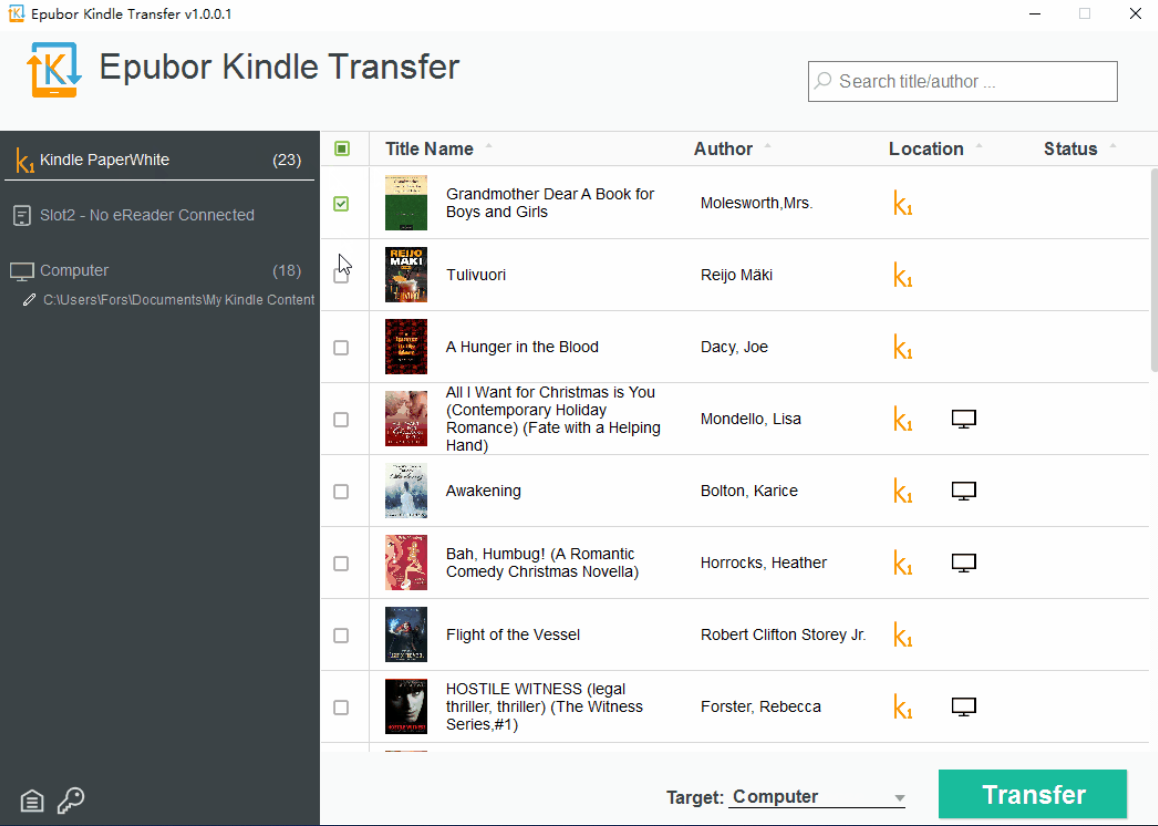Click the title 'Flight of the Vessel'
The height and width of the screenshot is (826, 1158).
(x=513, y=635)
